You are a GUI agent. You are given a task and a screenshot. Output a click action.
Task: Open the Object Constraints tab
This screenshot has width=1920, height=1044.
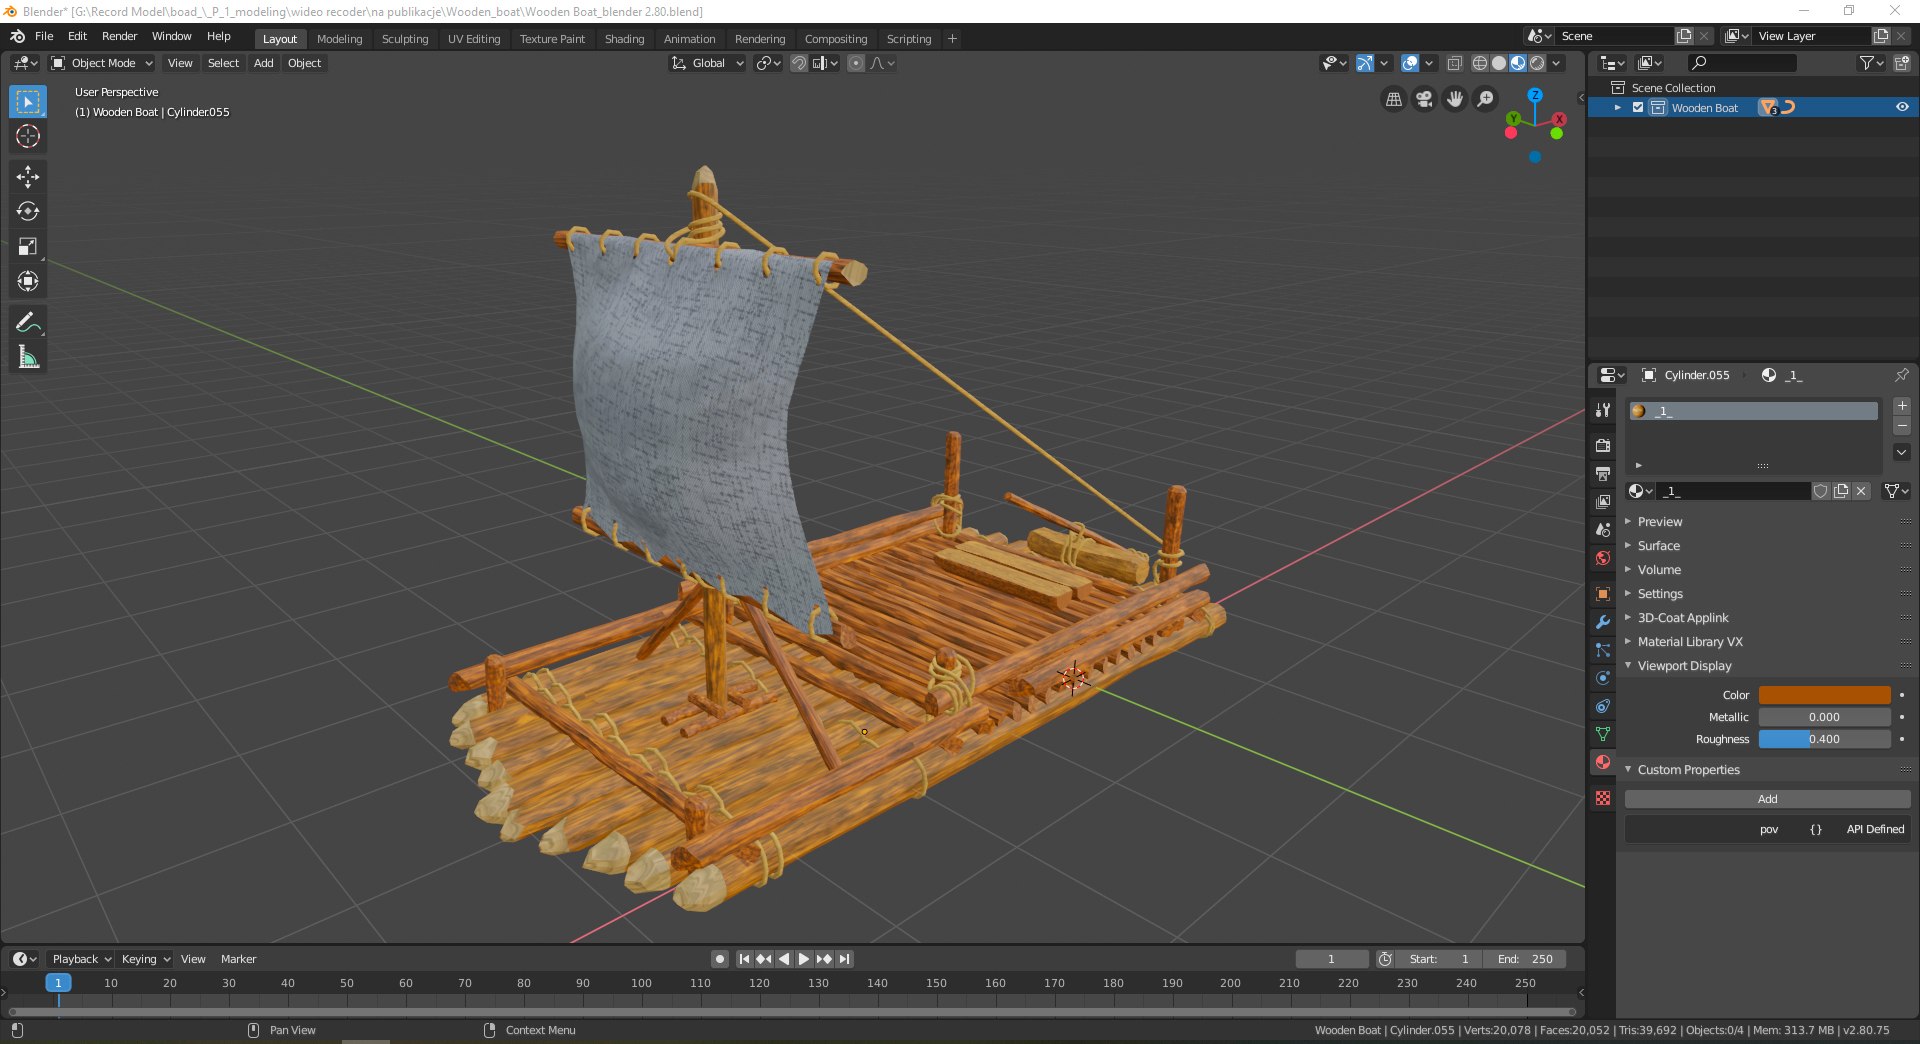pyautogui.click(x=1603, y=706)
